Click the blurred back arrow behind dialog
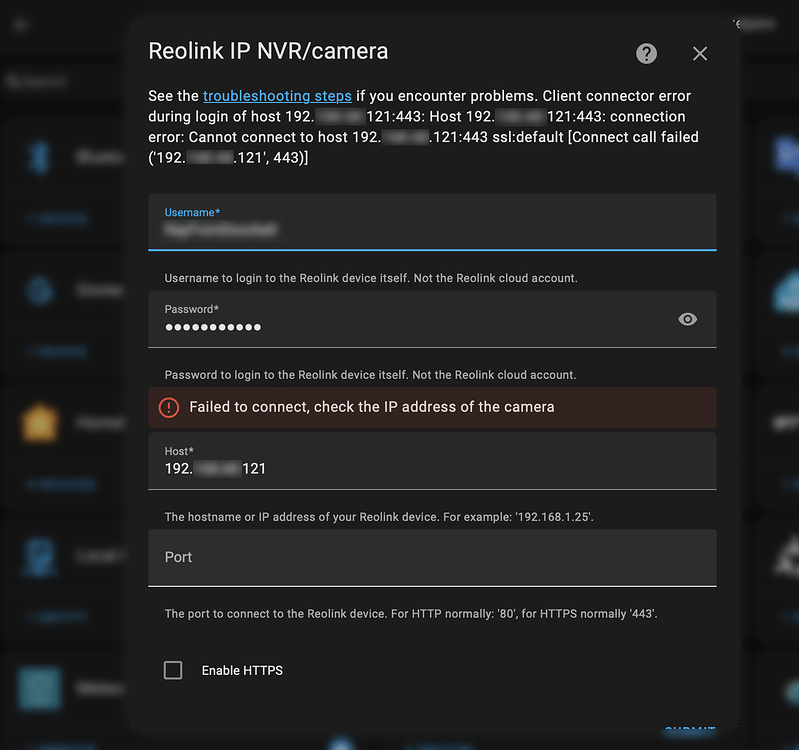799x750 pixels. pos(22,24)
